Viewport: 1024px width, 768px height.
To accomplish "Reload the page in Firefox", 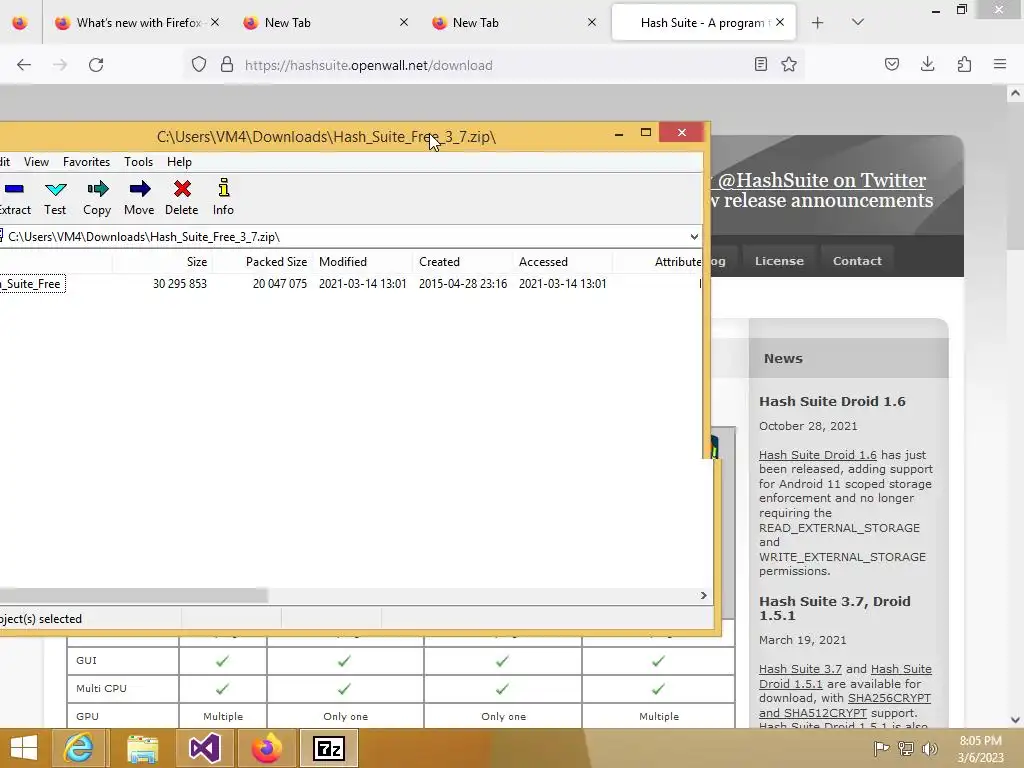I will click(x=96, y=65).
